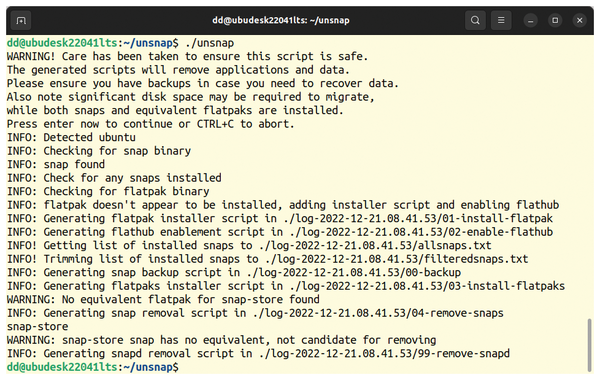Open a new terminal tab

[x=21, y=20]
